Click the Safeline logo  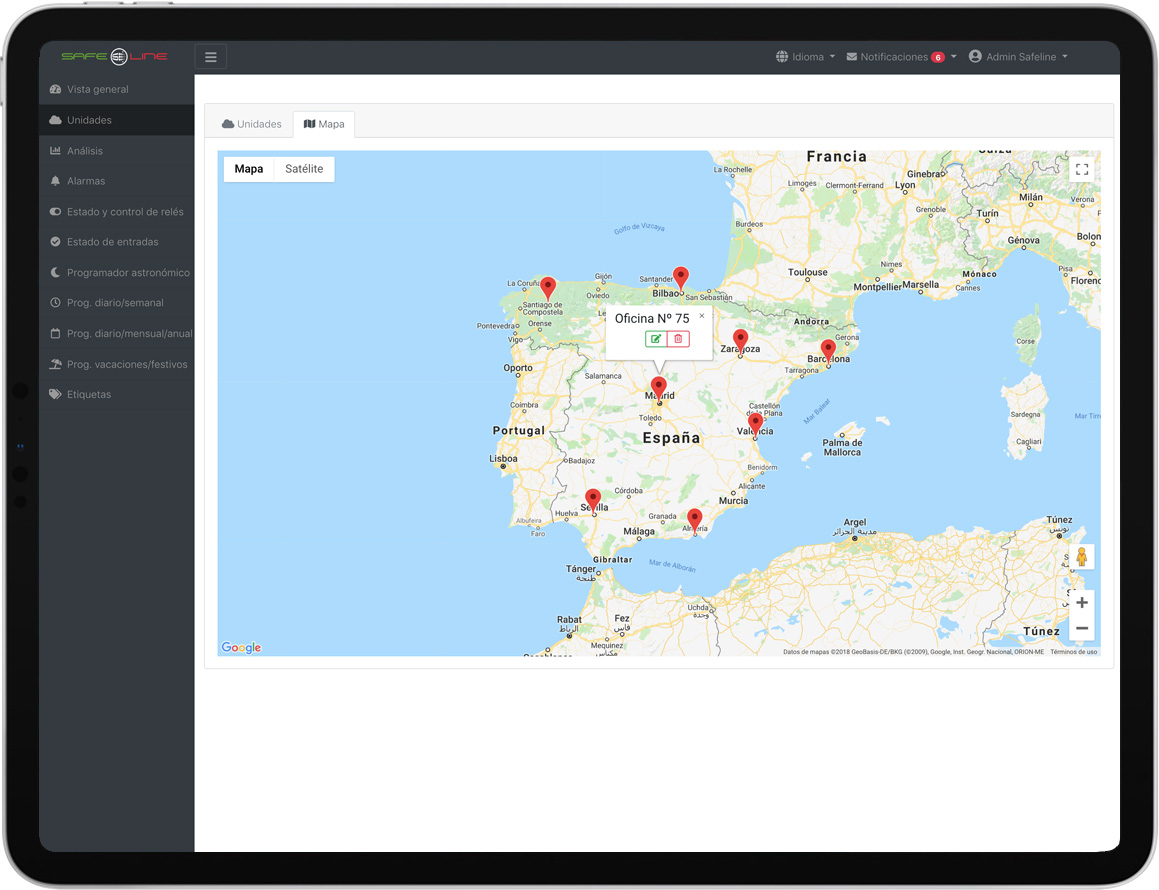click(x=115, y=56)
